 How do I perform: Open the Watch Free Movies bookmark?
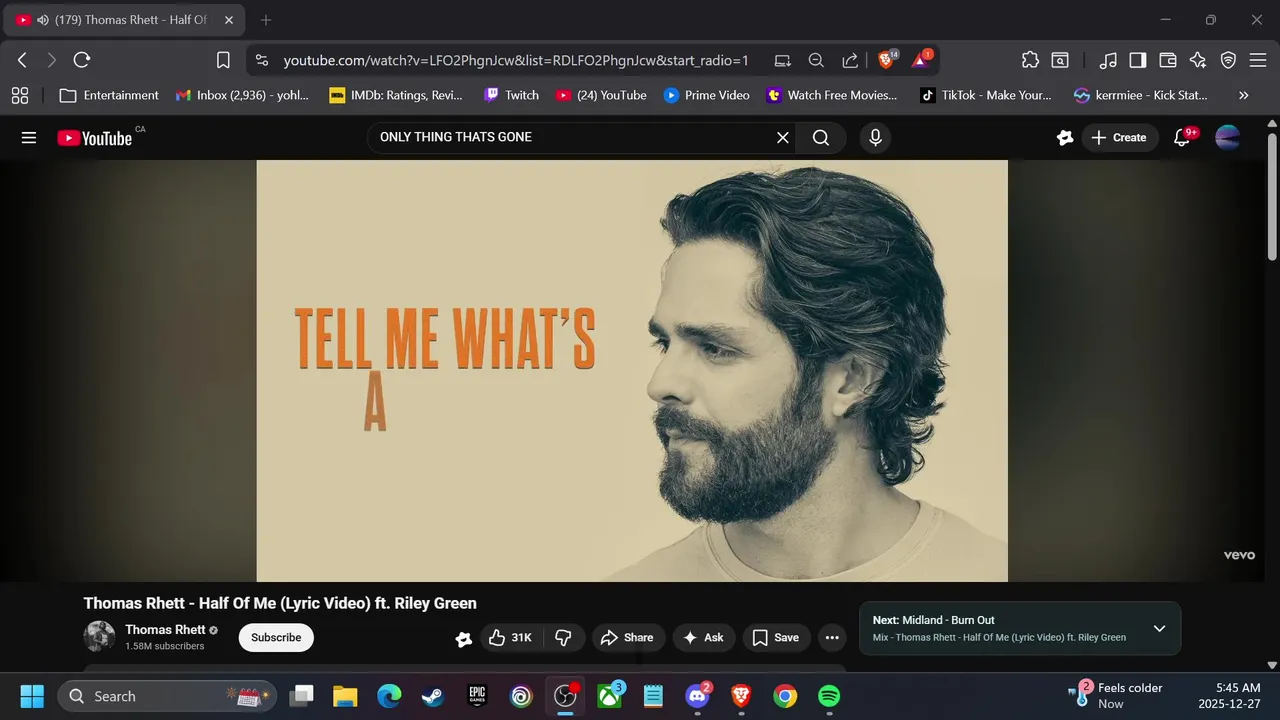click(832, 95)
